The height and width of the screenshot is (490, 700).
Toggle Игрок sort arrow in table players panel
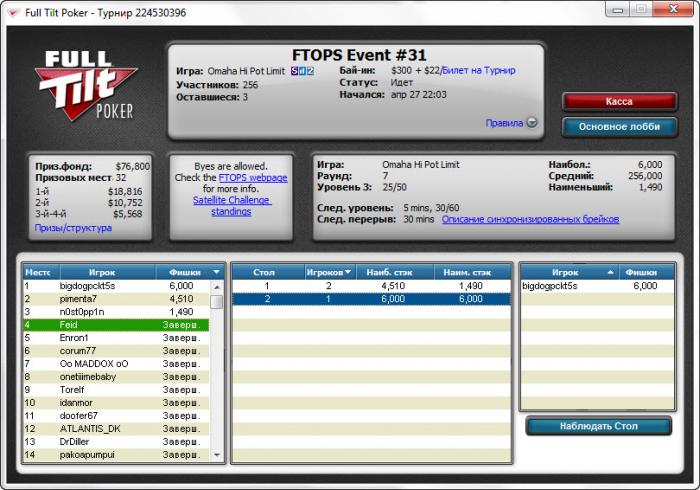[611, 272]
